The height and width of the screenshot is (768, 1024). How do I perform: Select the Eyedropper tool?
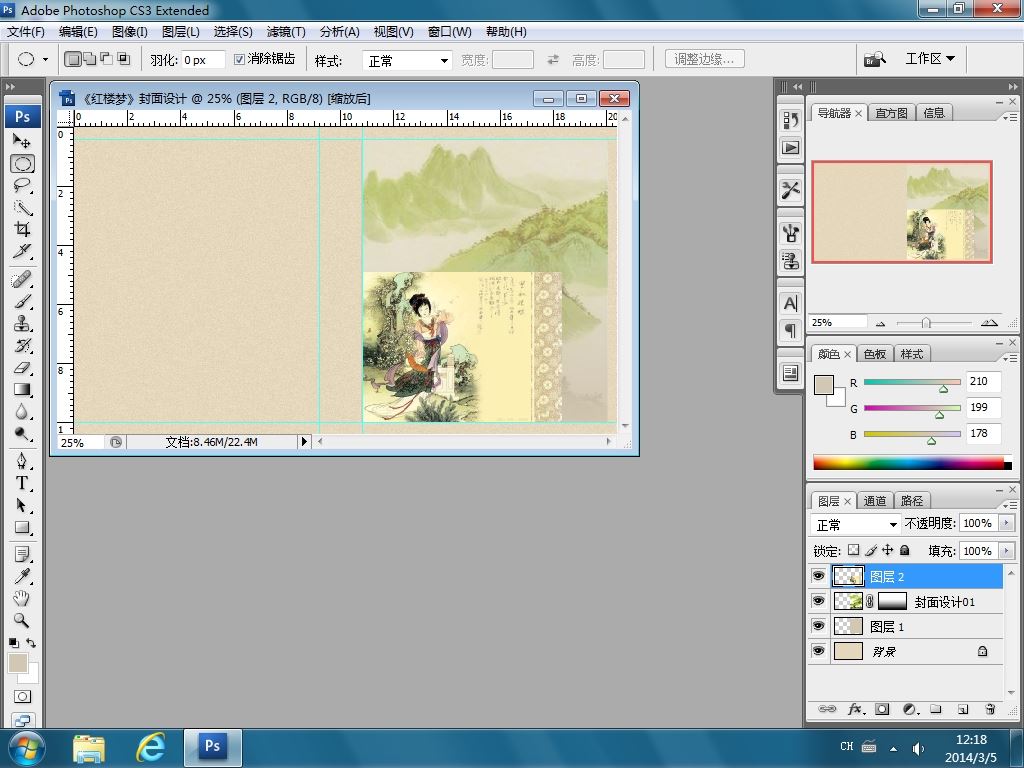(22, 576)
